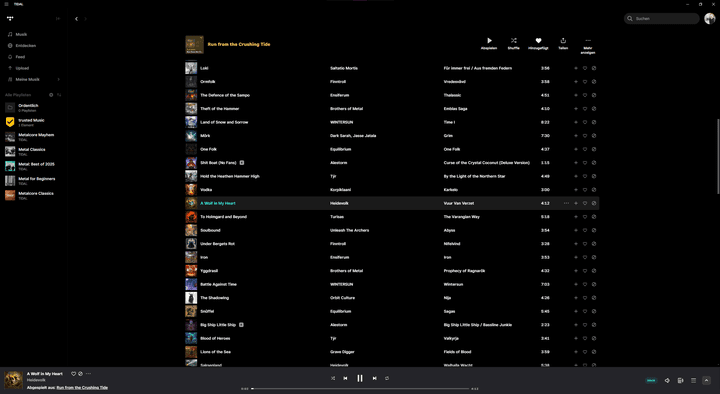Click the volume speaker icon
720x394 pixels.
[667, 380]
